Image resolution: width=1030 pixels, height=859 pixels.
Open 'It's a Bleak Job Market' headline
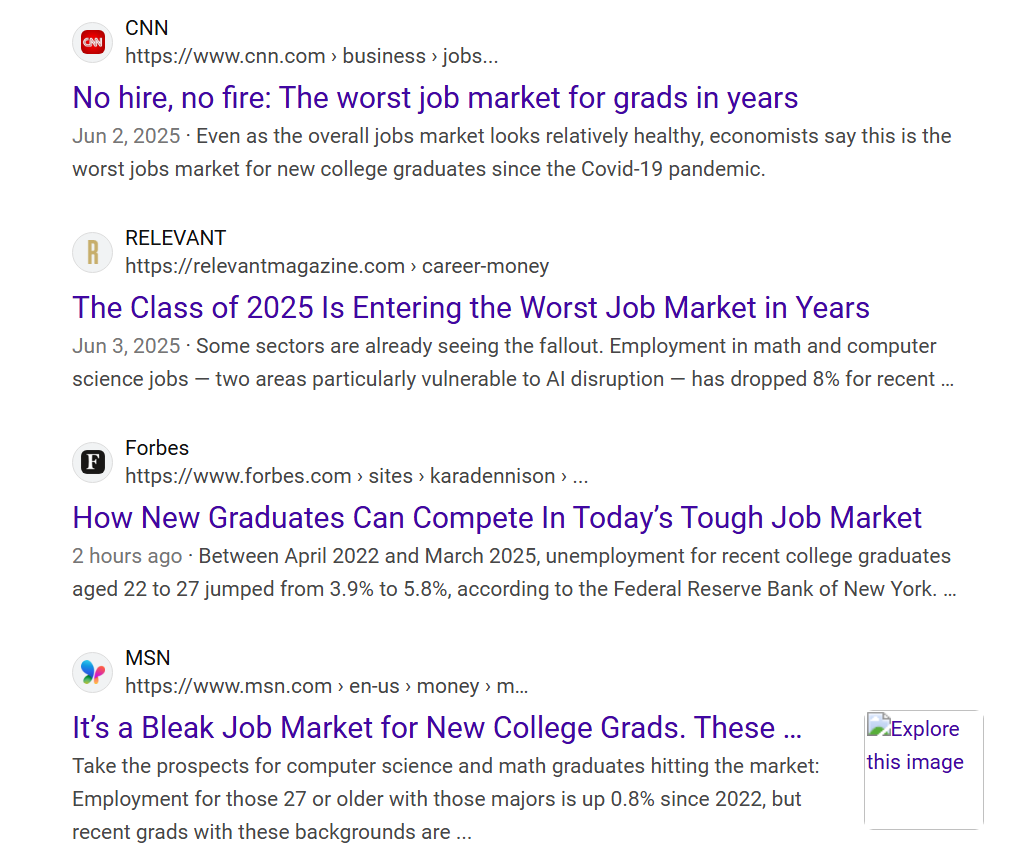(x=437, y=728)
